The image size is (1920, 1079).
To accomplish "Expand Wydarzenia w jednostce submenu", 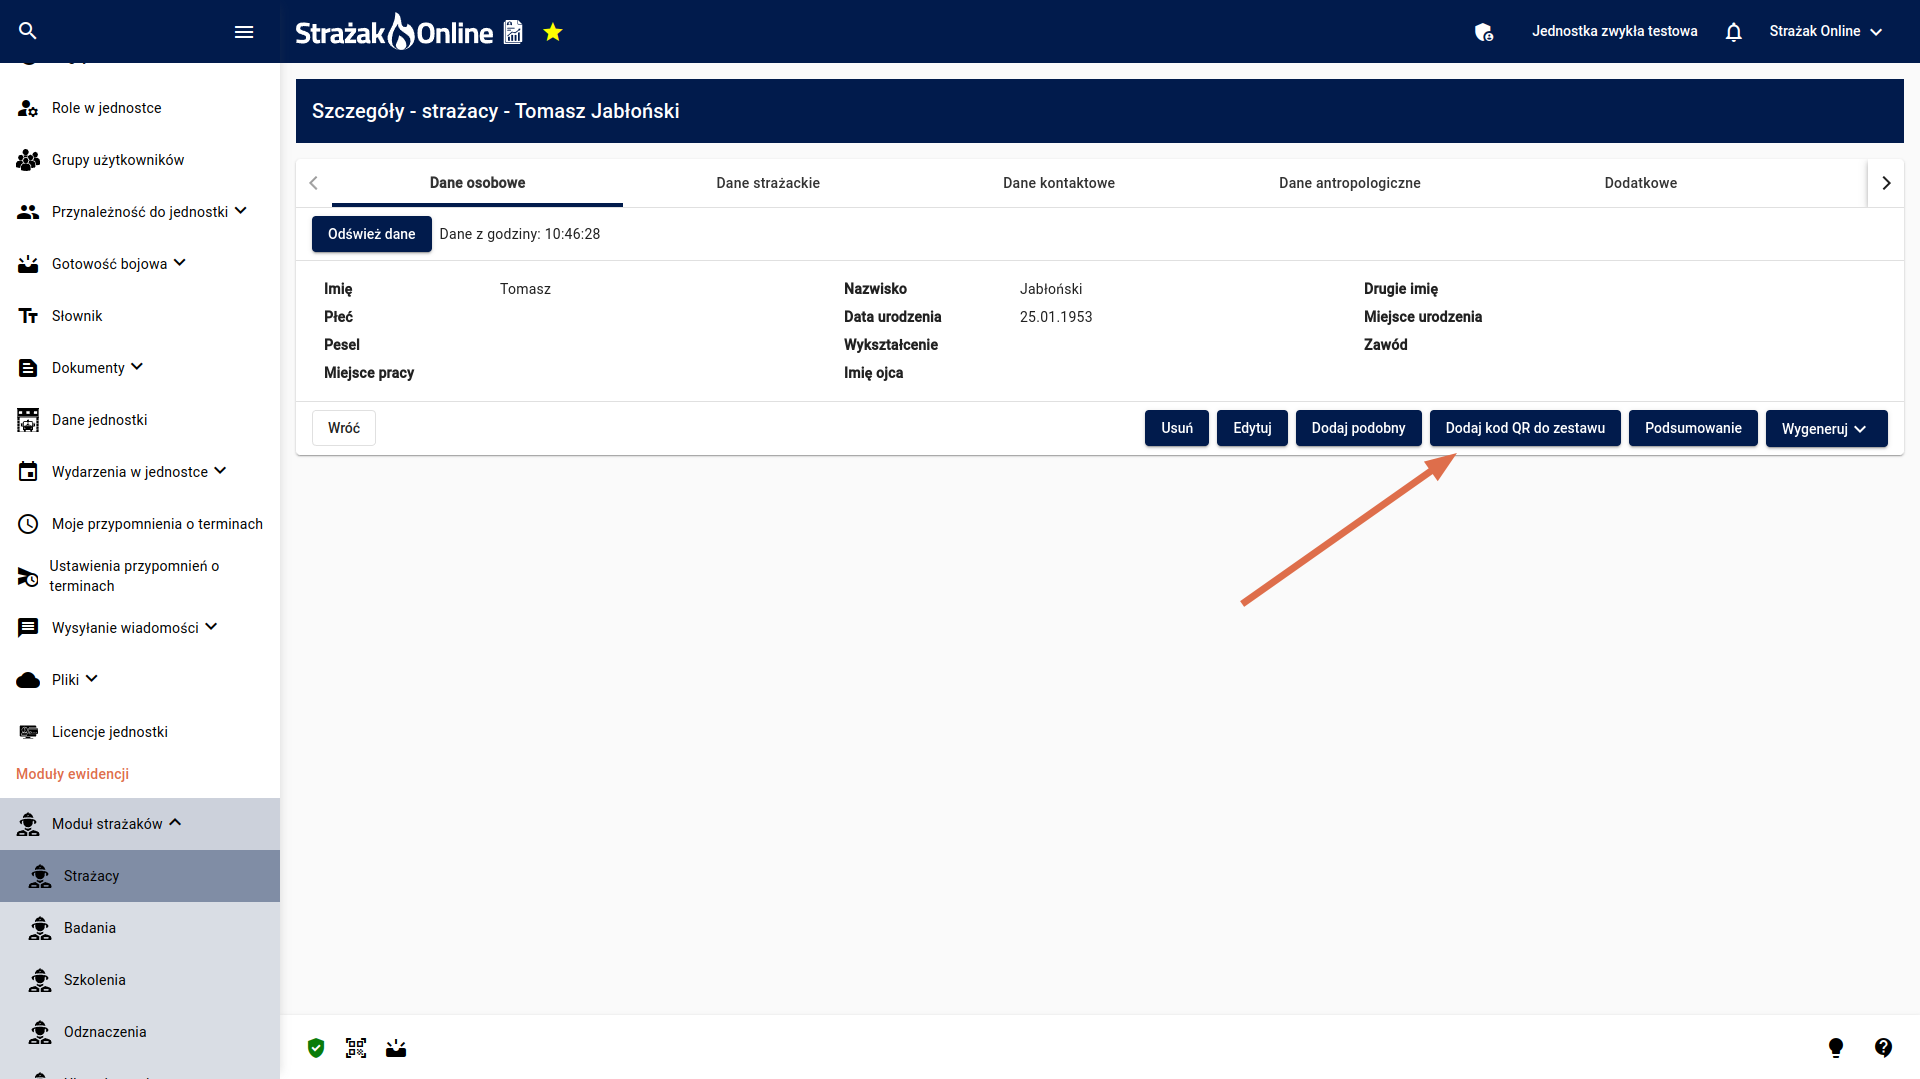I will point(220,471).
